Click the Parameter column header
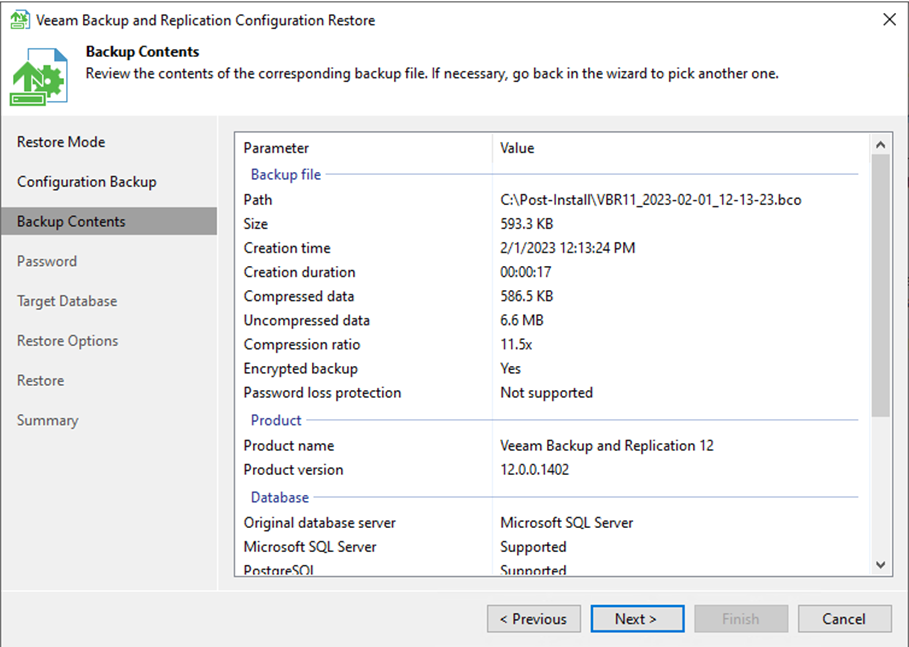909x647 pixels. (276, 148)
